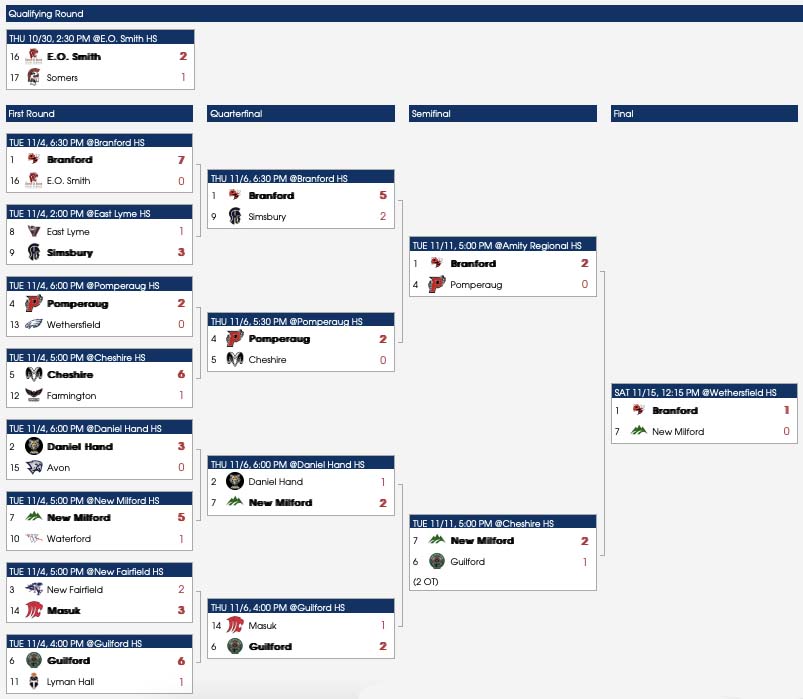The height and width of the screenshot is (699, 803).
Task: Select Simsbury team name in the Quarterfinal
Action: tap(267, 217)
